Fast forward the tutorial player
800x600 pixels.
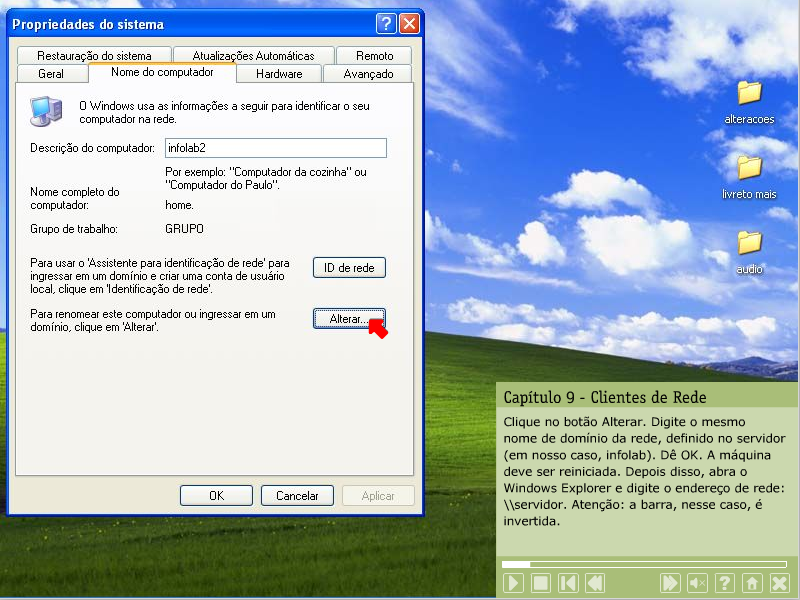click(671, 583)
